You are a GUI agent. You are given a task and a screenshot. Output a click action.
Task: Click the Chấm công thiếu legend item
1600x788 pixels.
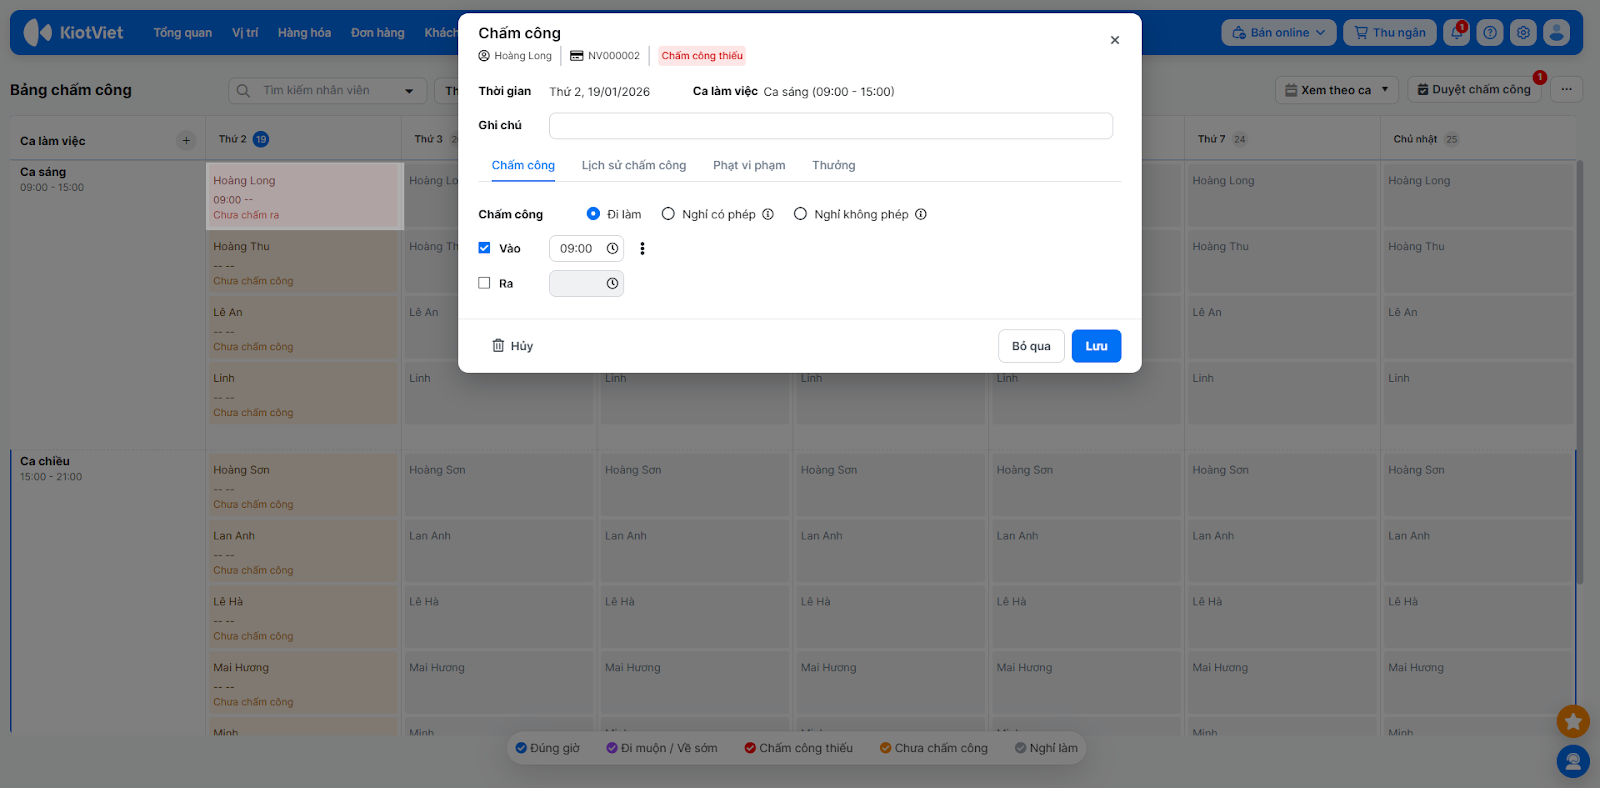coord(799,748)
